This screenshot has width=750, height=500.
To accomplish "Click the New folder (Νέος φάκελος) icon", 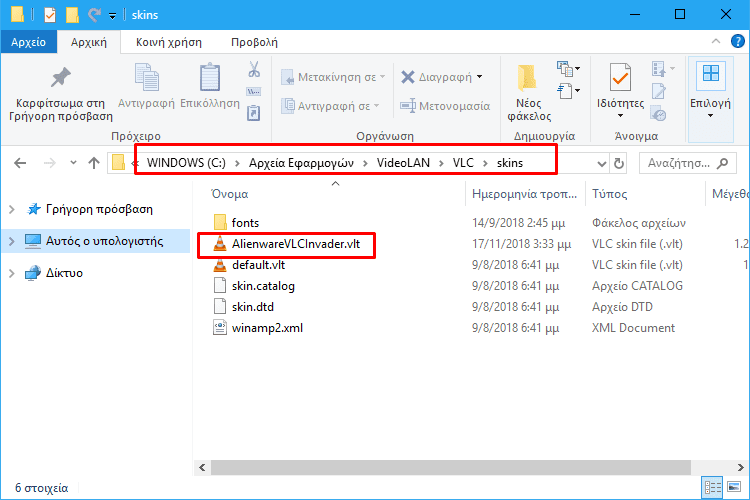I will click(527, 78).
